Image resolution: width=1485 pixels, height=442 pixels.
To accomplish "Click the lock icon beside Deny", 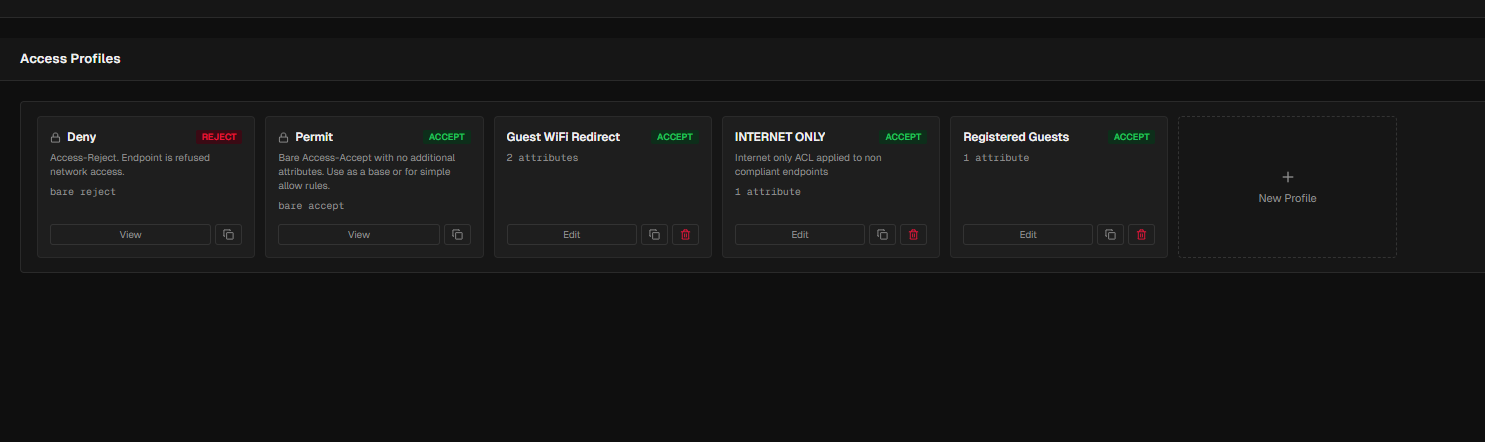I will click(x=56, y=137).
